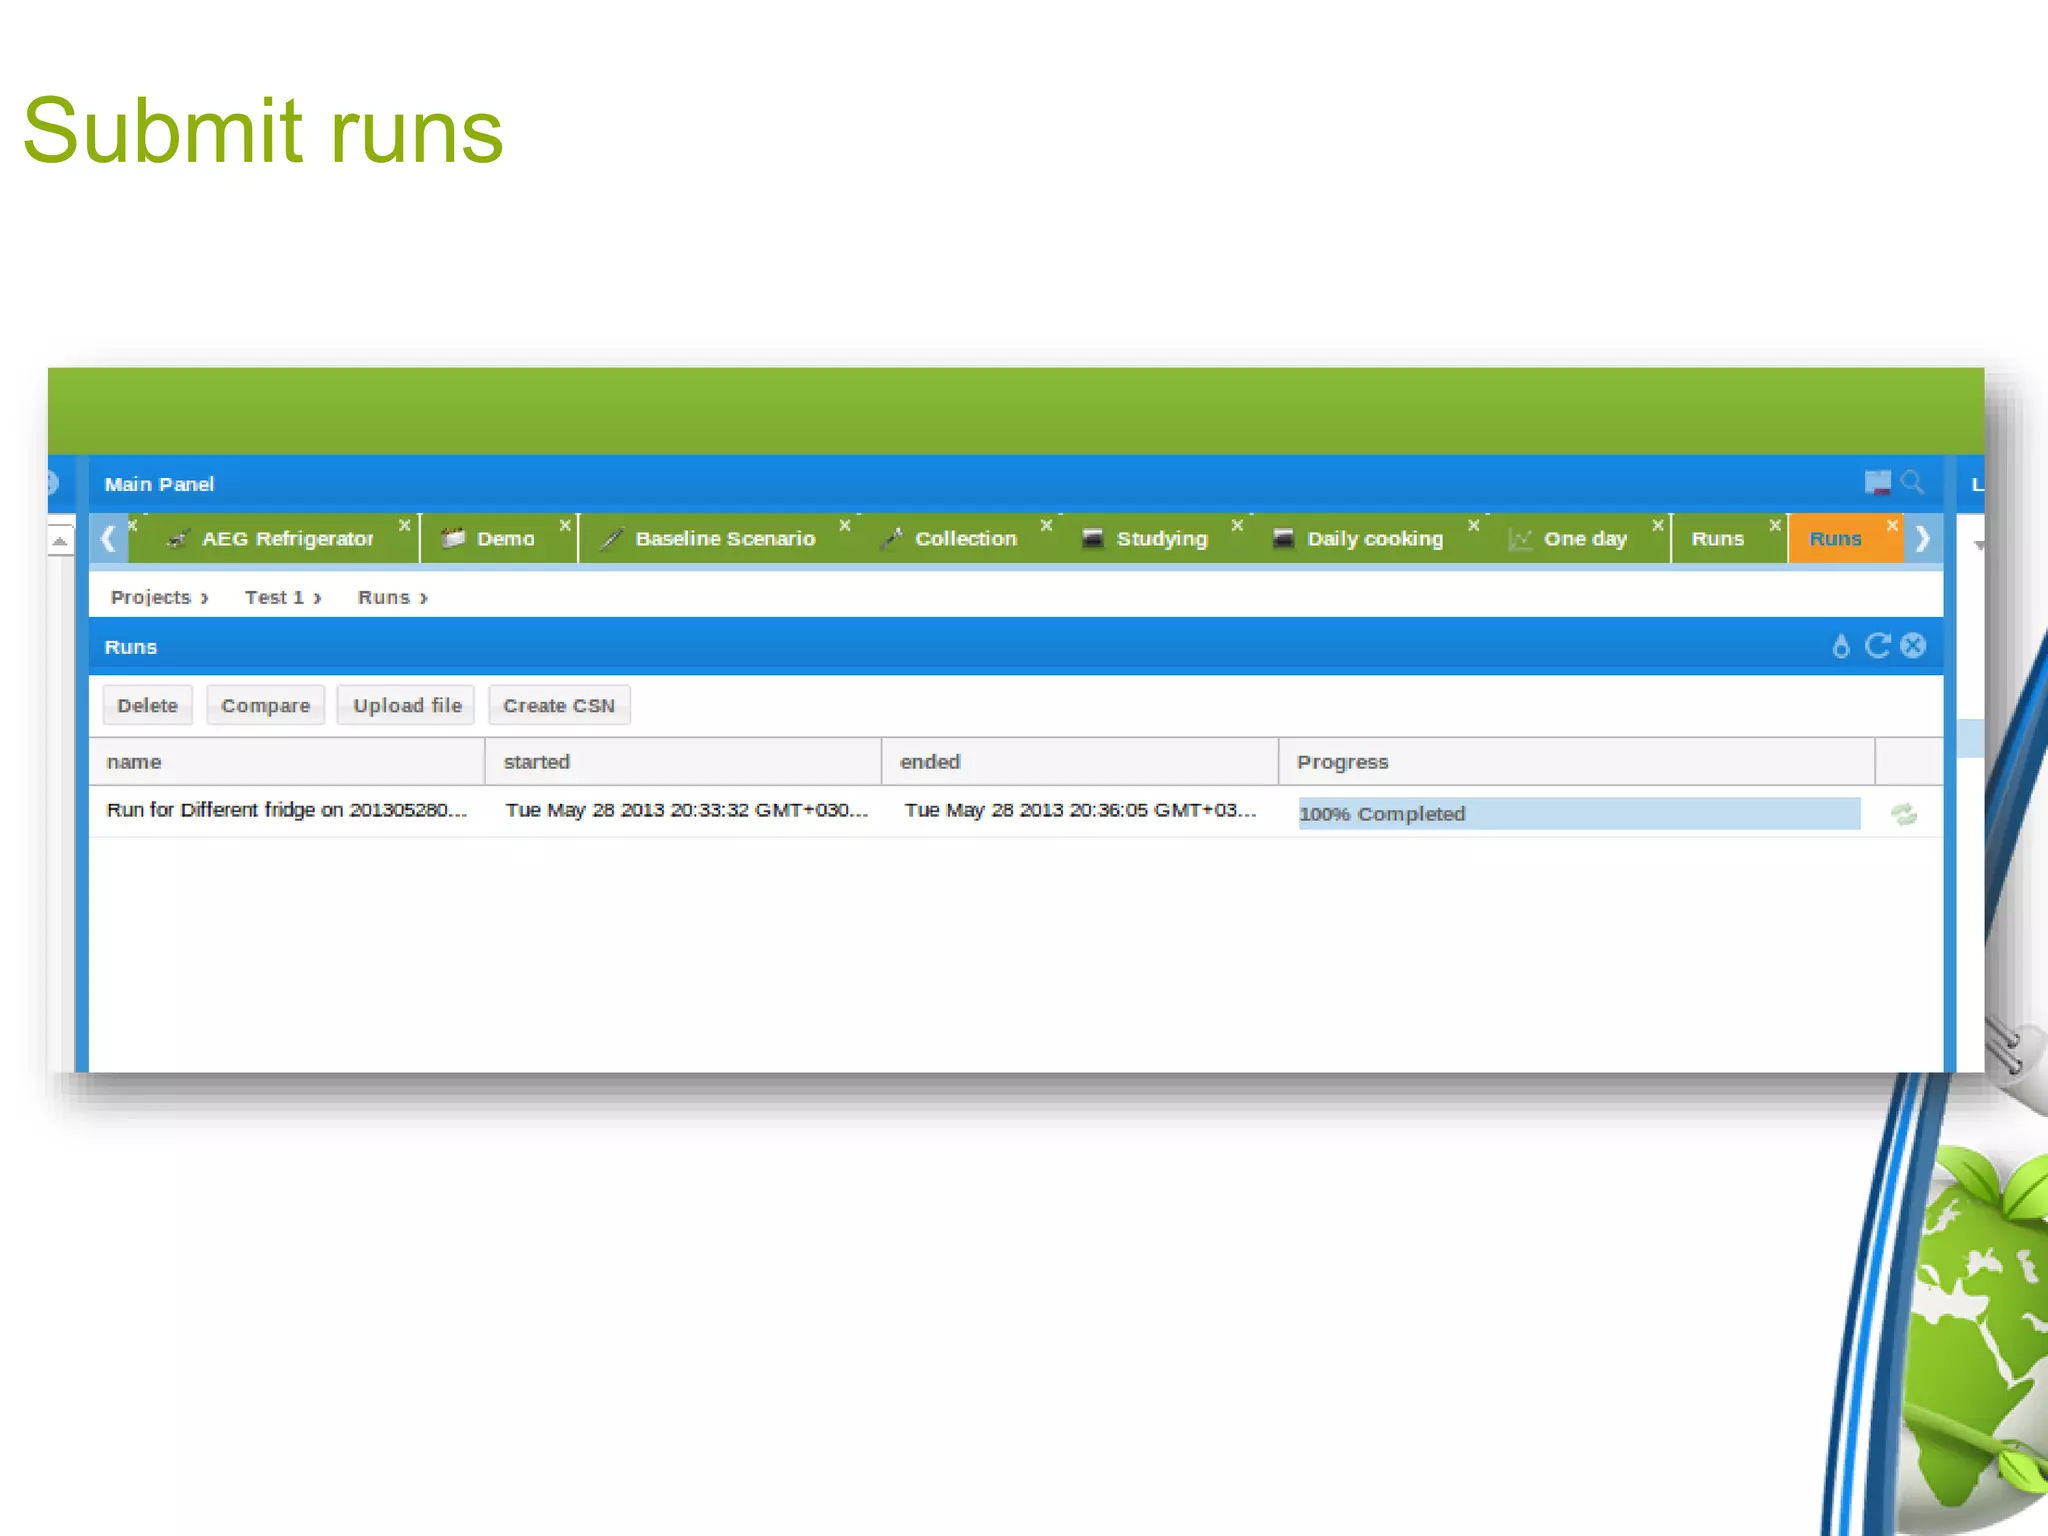Screen dimensions: 2048x1536
Task: Close the Daily cooking tab
Action: click(x=1473, y=525)
